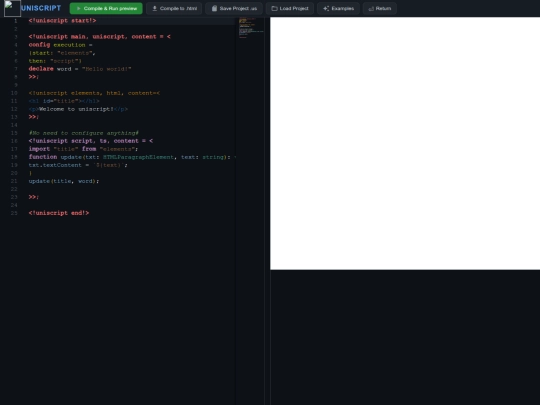Click the UNISCRIPT title text

pyautogui.click(x=41, y=8)
